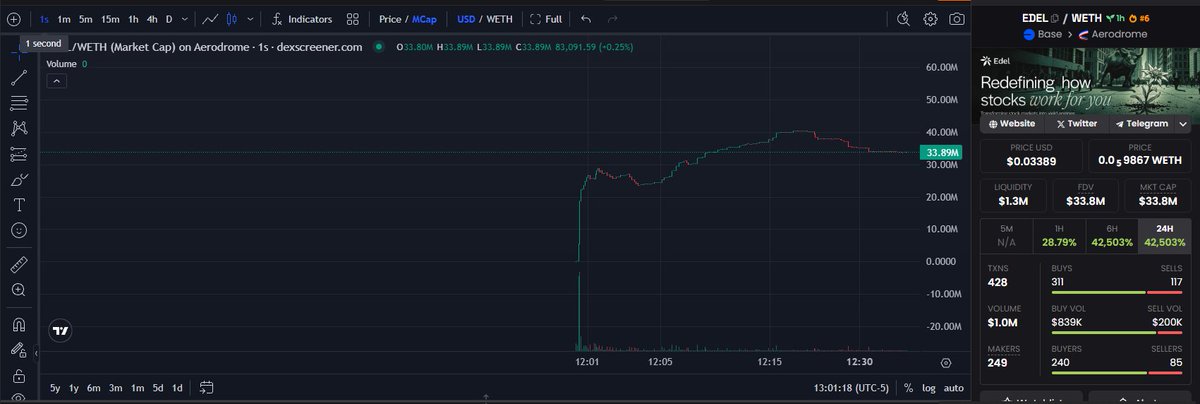Switch chart to candlestick style
The width and height of the screenshot is (1200, 404).
click(x=232, y=18)
